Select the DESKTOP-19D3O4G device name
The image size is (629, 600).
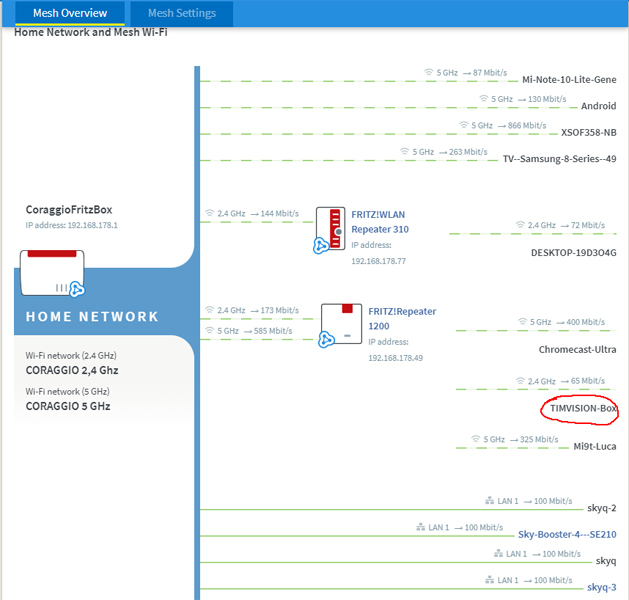tap(574, 253)
